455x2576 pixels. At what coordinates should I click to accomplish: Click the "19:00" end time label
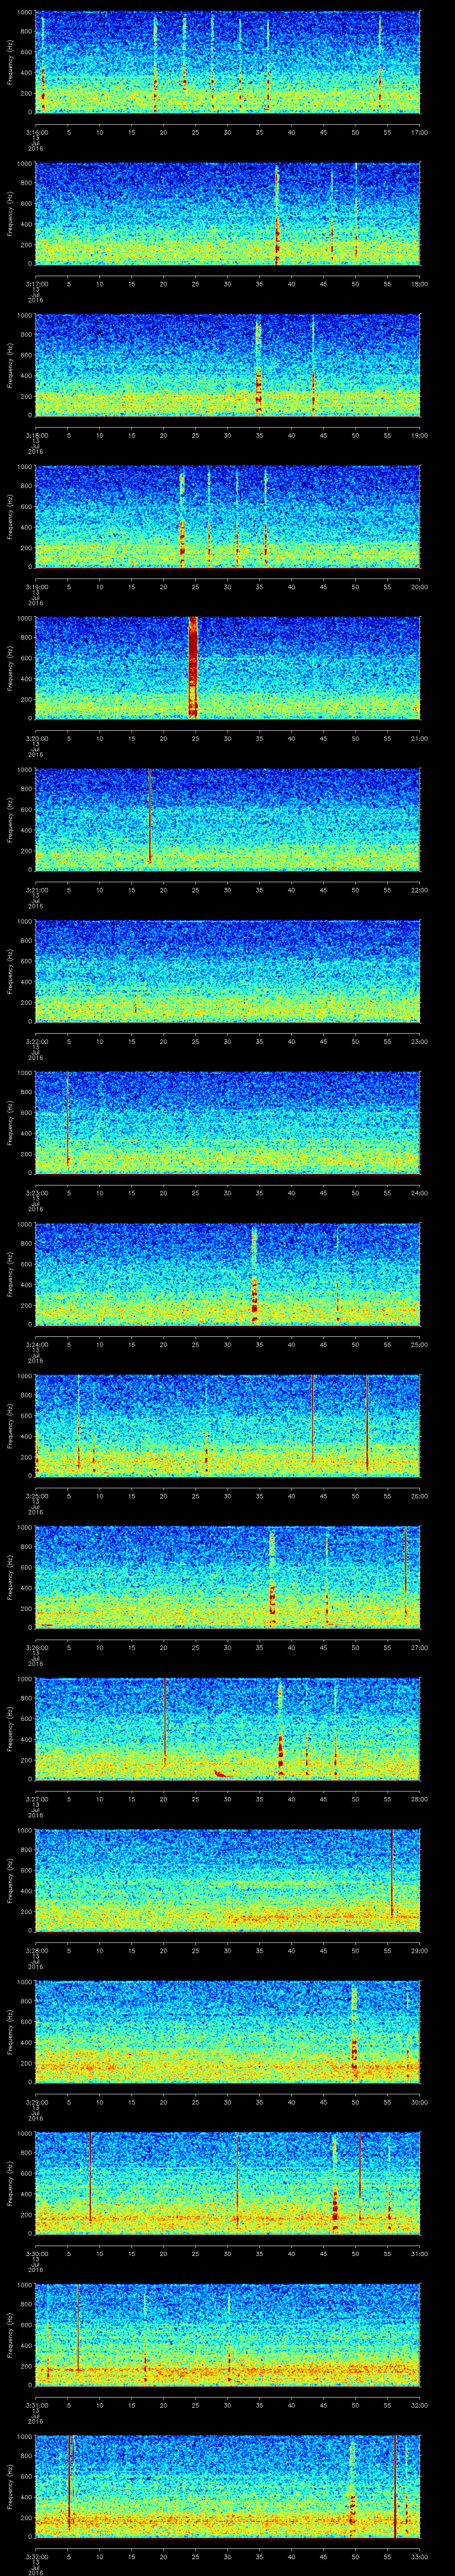[x=419, y=434]
